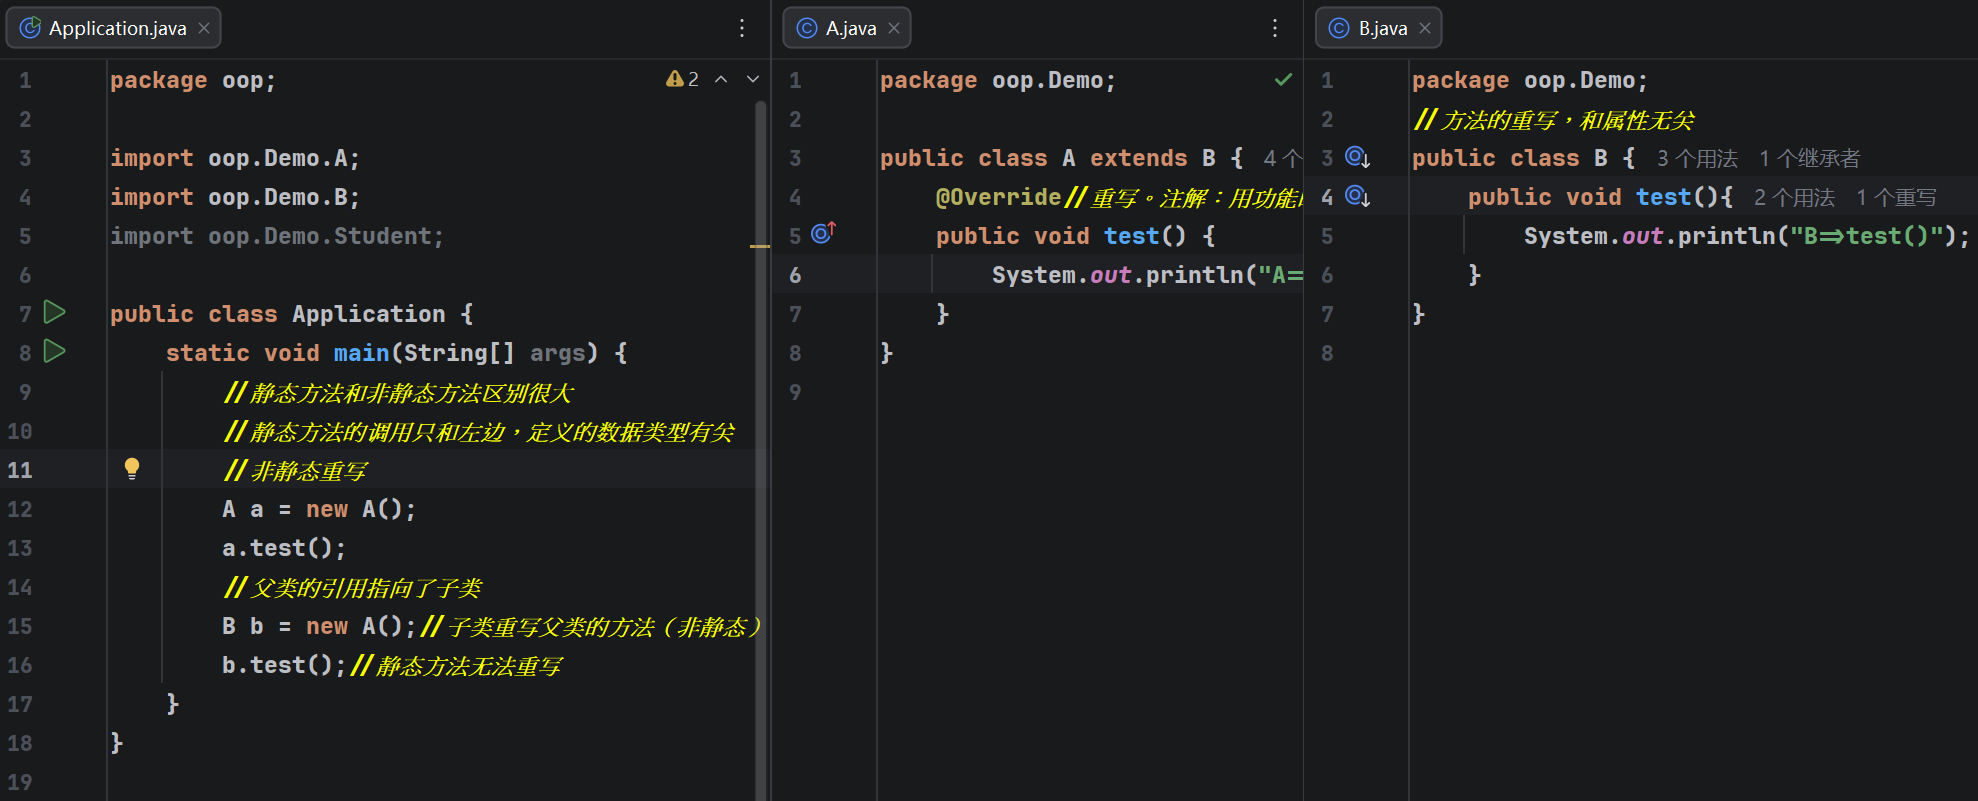Click the '//方法的重写，和属性无关' comment in B.java
Image resolution: width=1978 pixels, height=801 pixels.
1554,120
